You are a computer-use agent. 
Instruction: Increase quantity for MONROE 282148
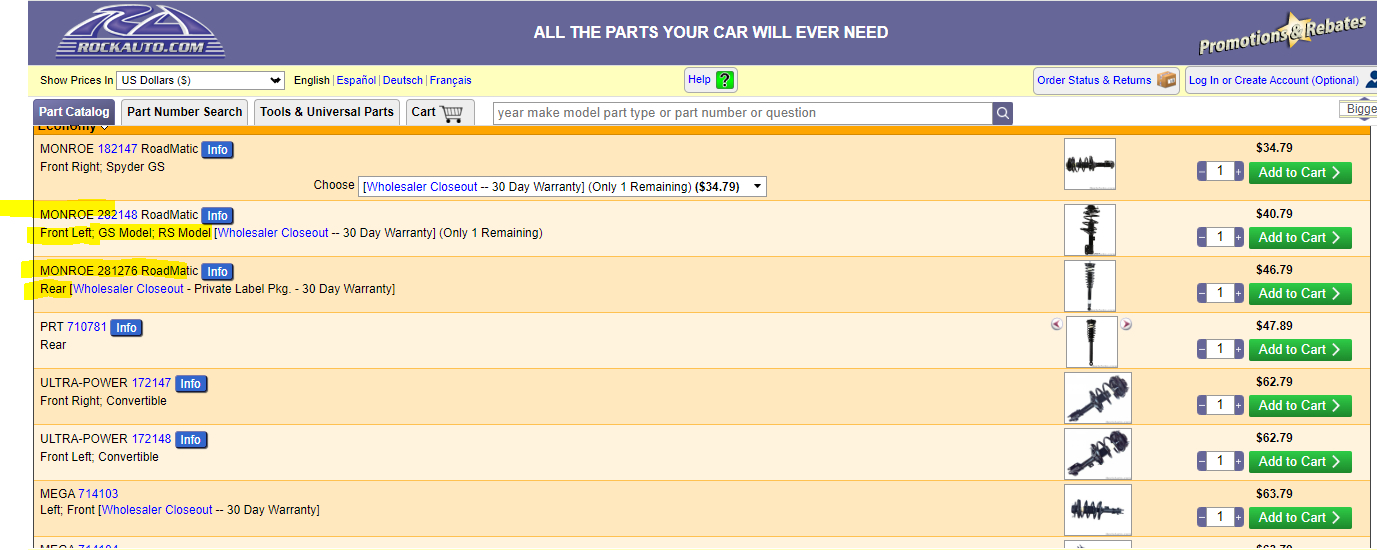coord(1238,238)
